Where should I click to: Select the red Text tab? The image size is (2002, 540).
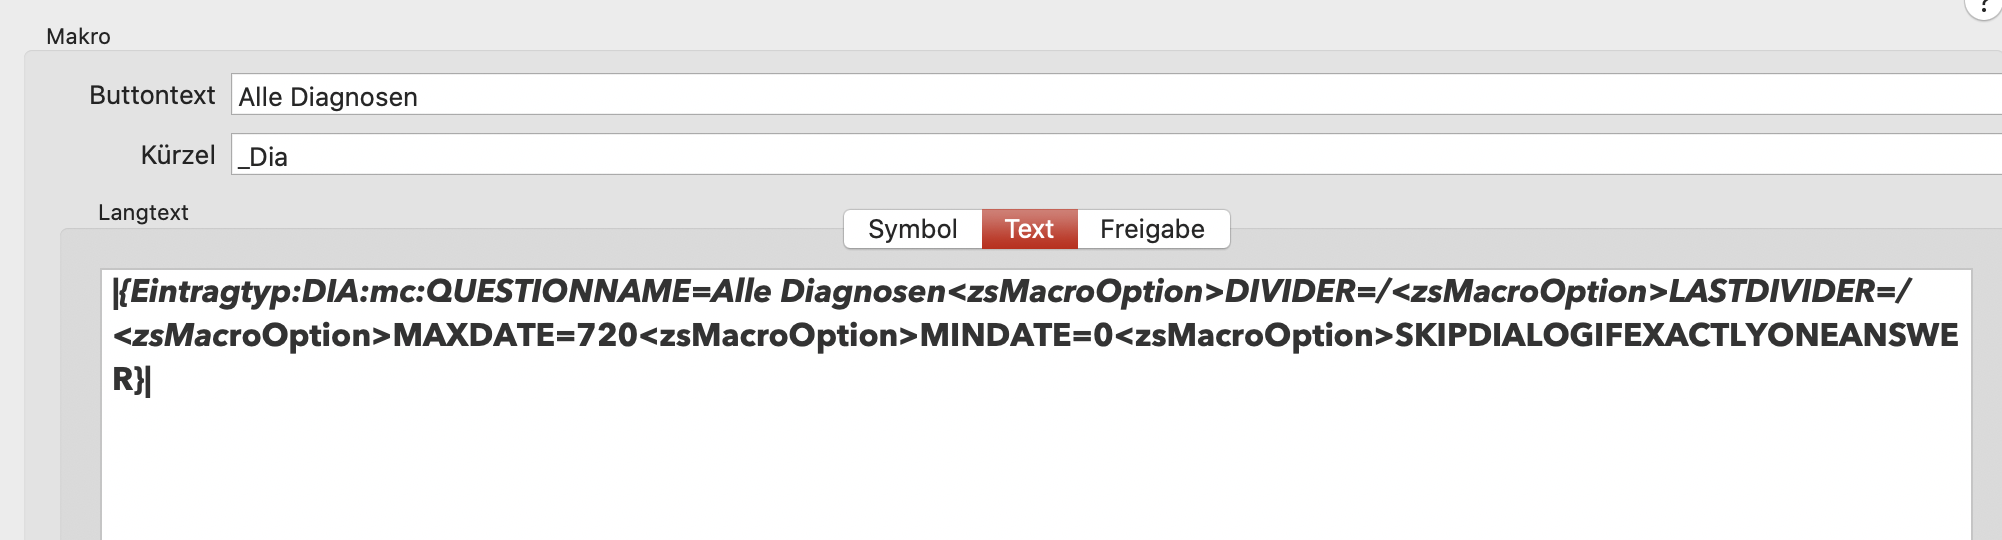(x=1029, y=229)
